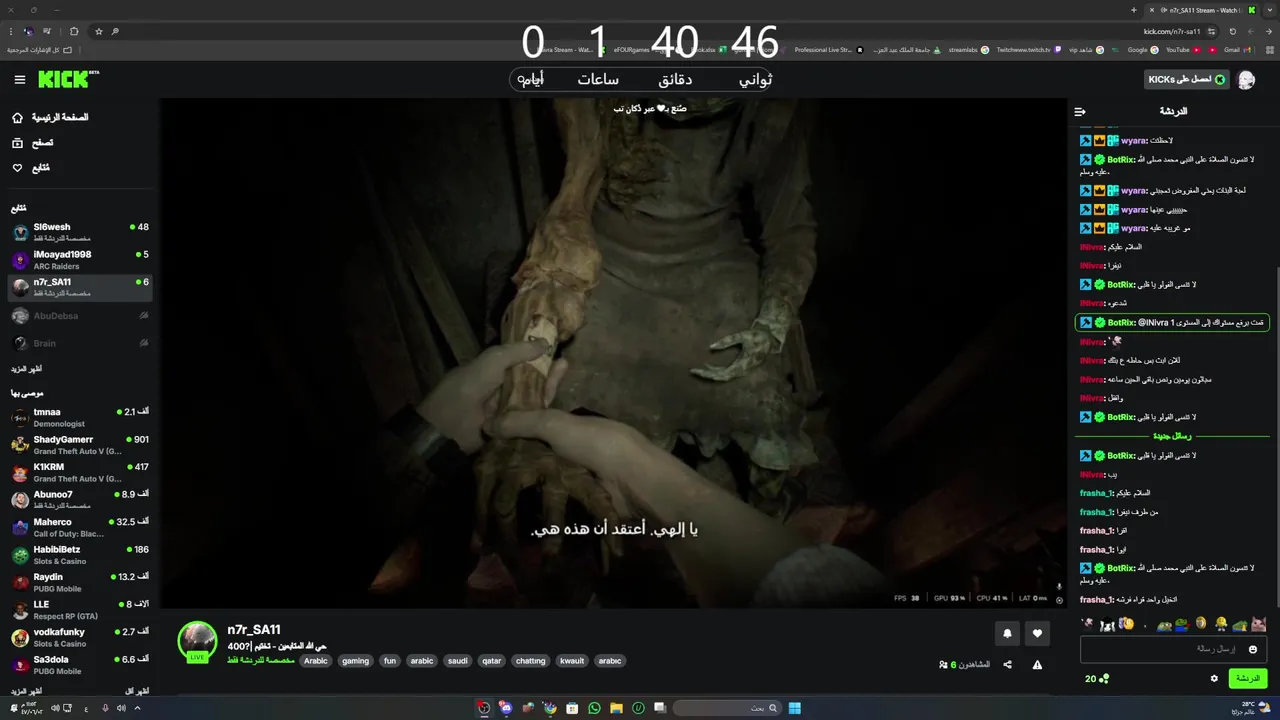Toggle stream notifications bell
Viewport: 1280px width, 720px height.
click(x=1007, y=633)
